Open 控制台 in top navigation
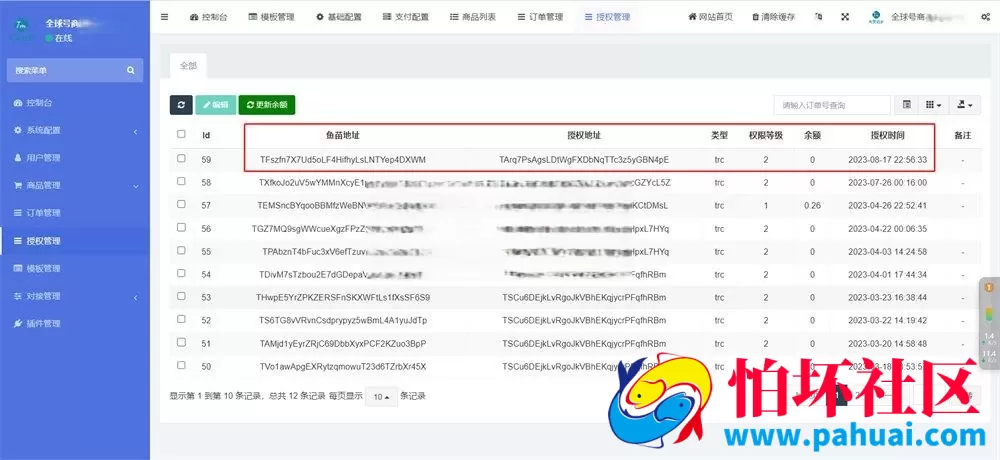1000x460 pixels. tap(208, 17)
